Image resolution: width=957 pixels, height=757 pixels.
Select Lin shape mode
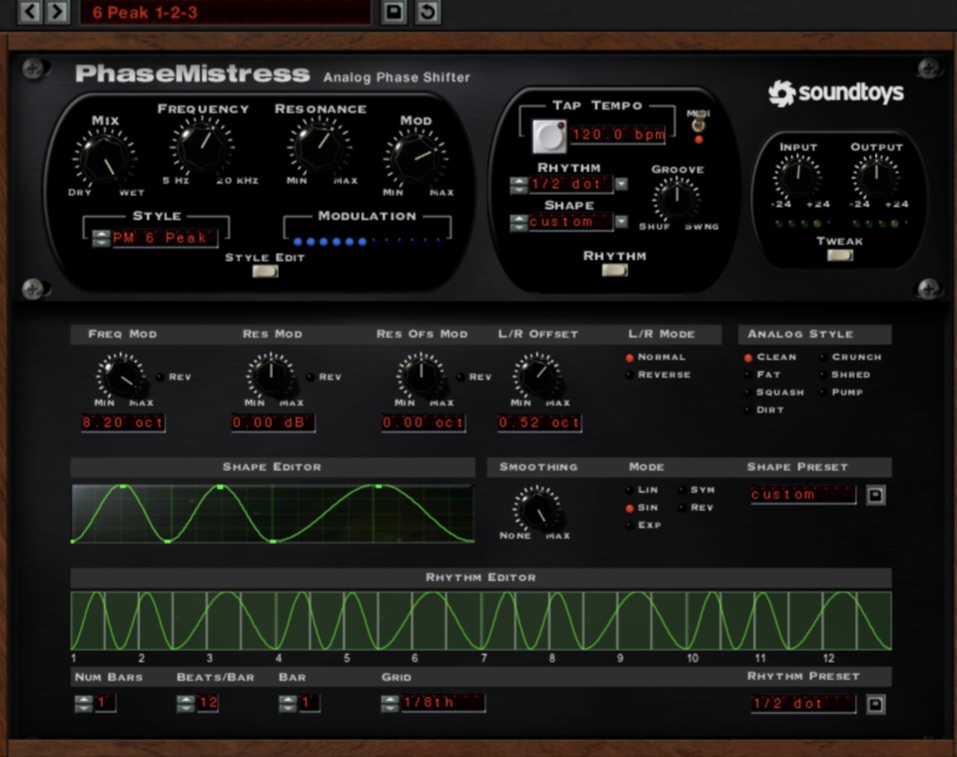pyautogui.click(x=629, y=490)
